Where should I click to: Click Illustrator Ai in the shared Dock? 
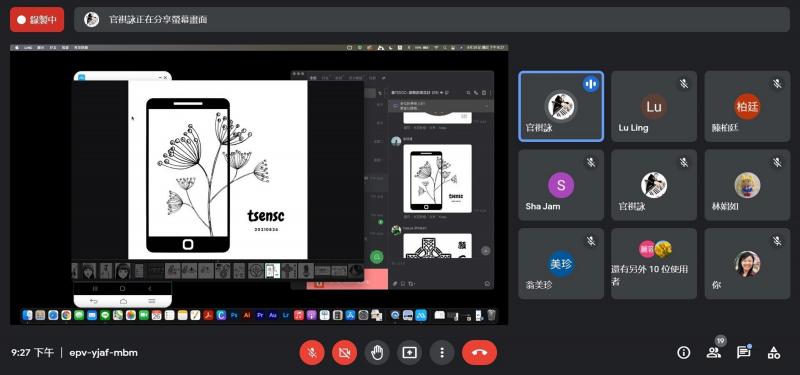[247, 315]
